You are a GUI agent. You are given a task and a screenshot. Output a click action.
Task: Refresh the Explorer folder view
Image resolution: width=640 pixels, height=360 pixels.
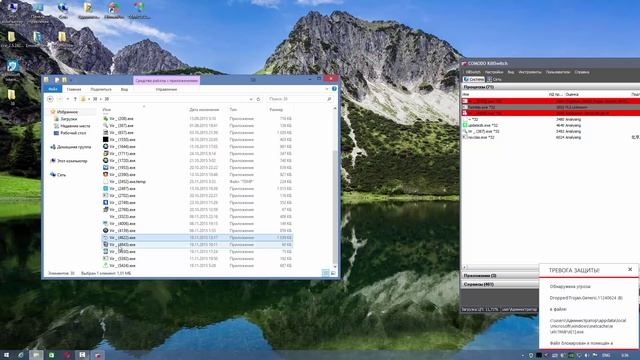pos(258,99)
